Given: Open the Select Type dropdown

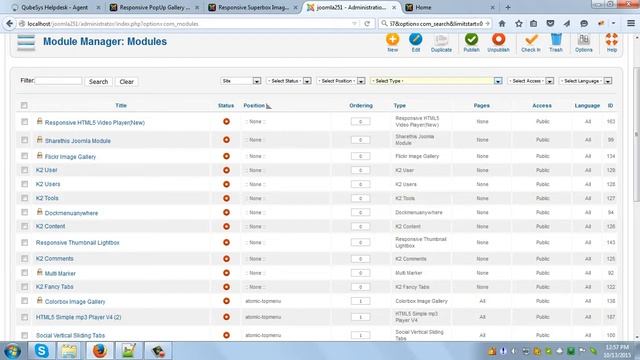Looking at the screenshot, I should [x=436, y=81].
